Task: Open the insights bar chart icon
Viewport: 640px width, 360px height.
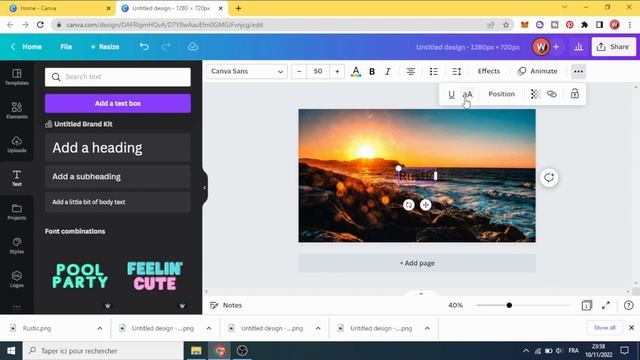Action: [x=578, y=47]
